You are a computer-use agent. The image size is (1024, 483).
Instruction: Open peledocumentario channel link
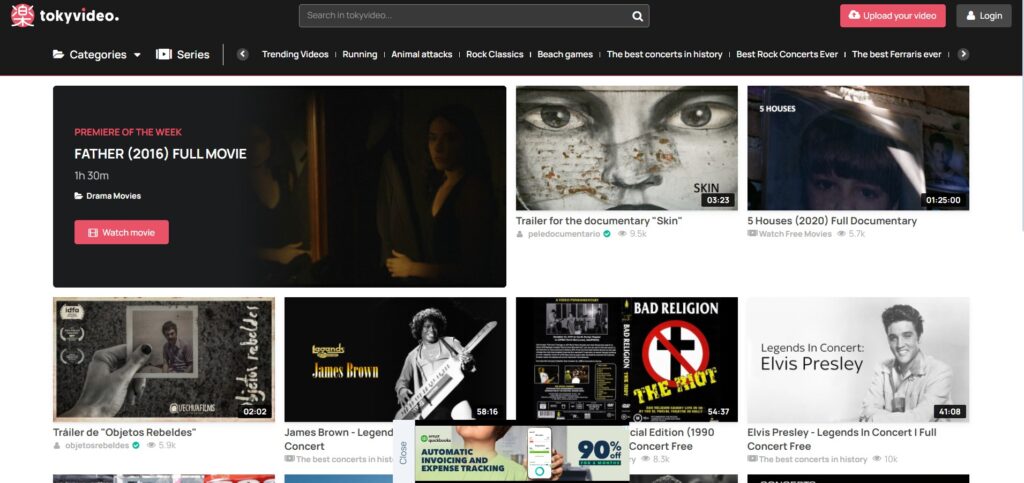(564, 234)
